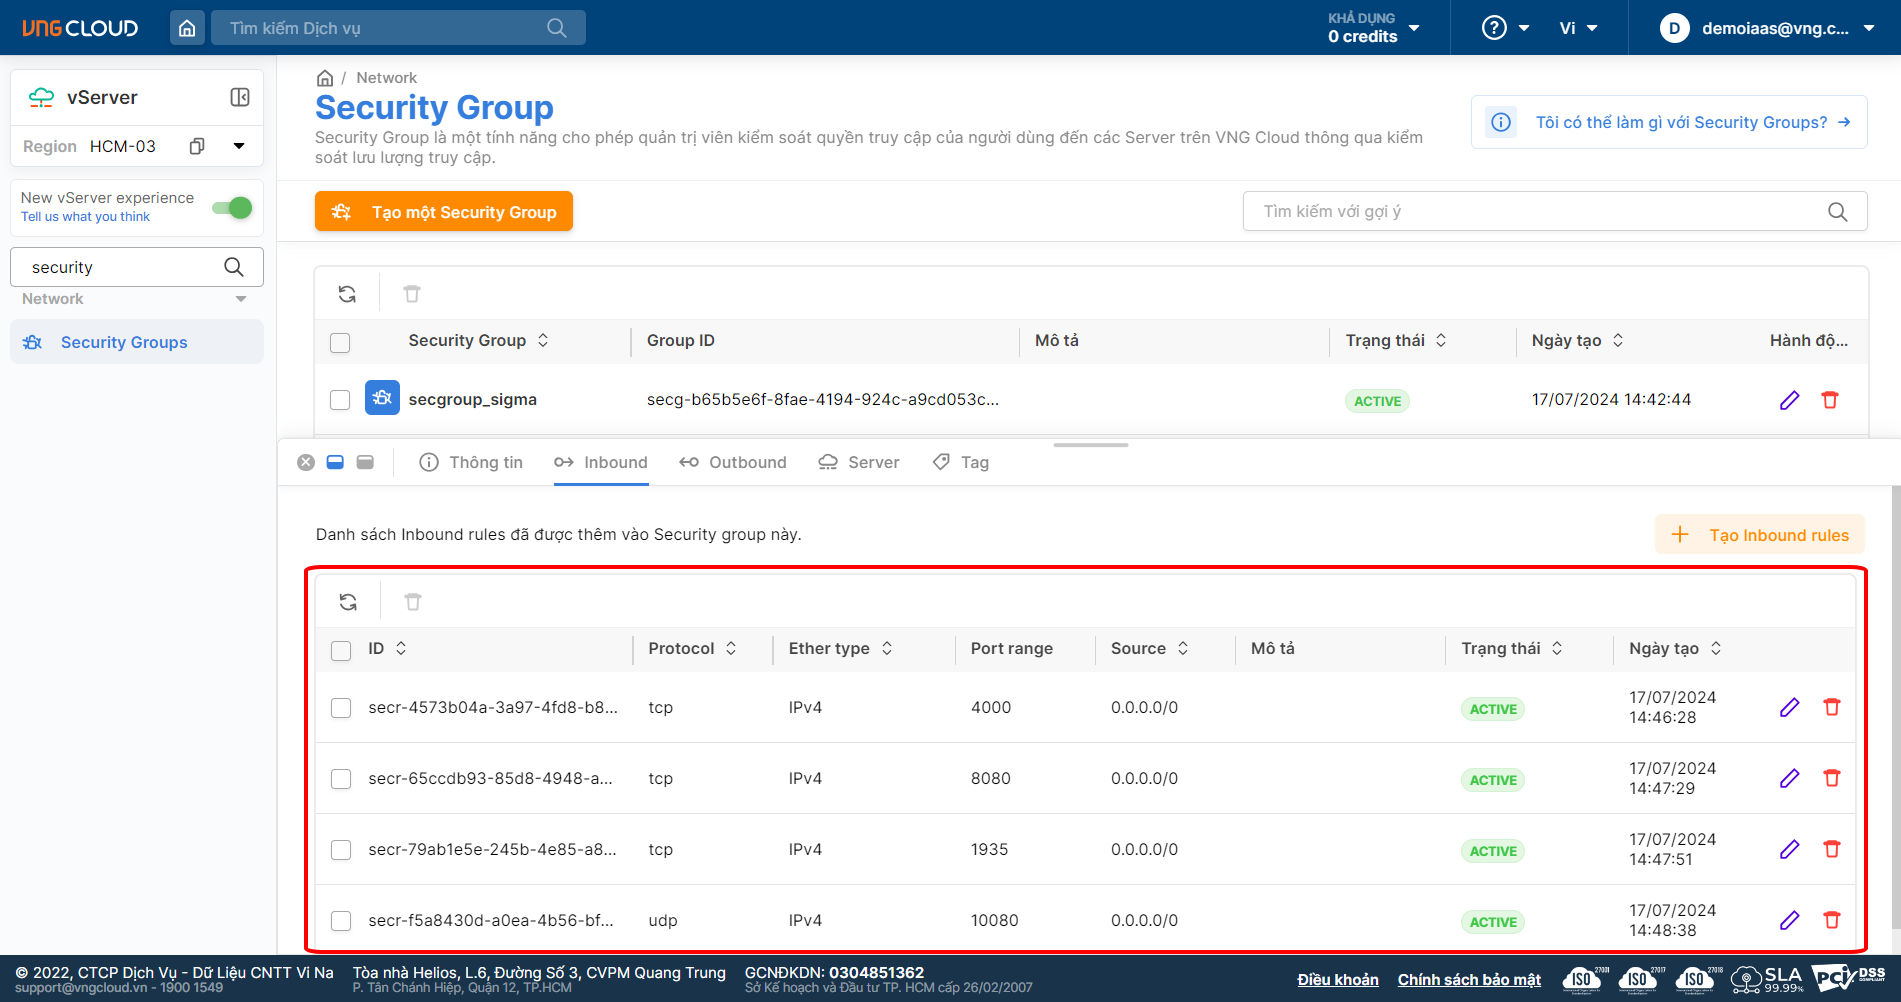Expand the Vi language dropdown
Screen dimensions: 1901x1002
(x=1578, y=28)
